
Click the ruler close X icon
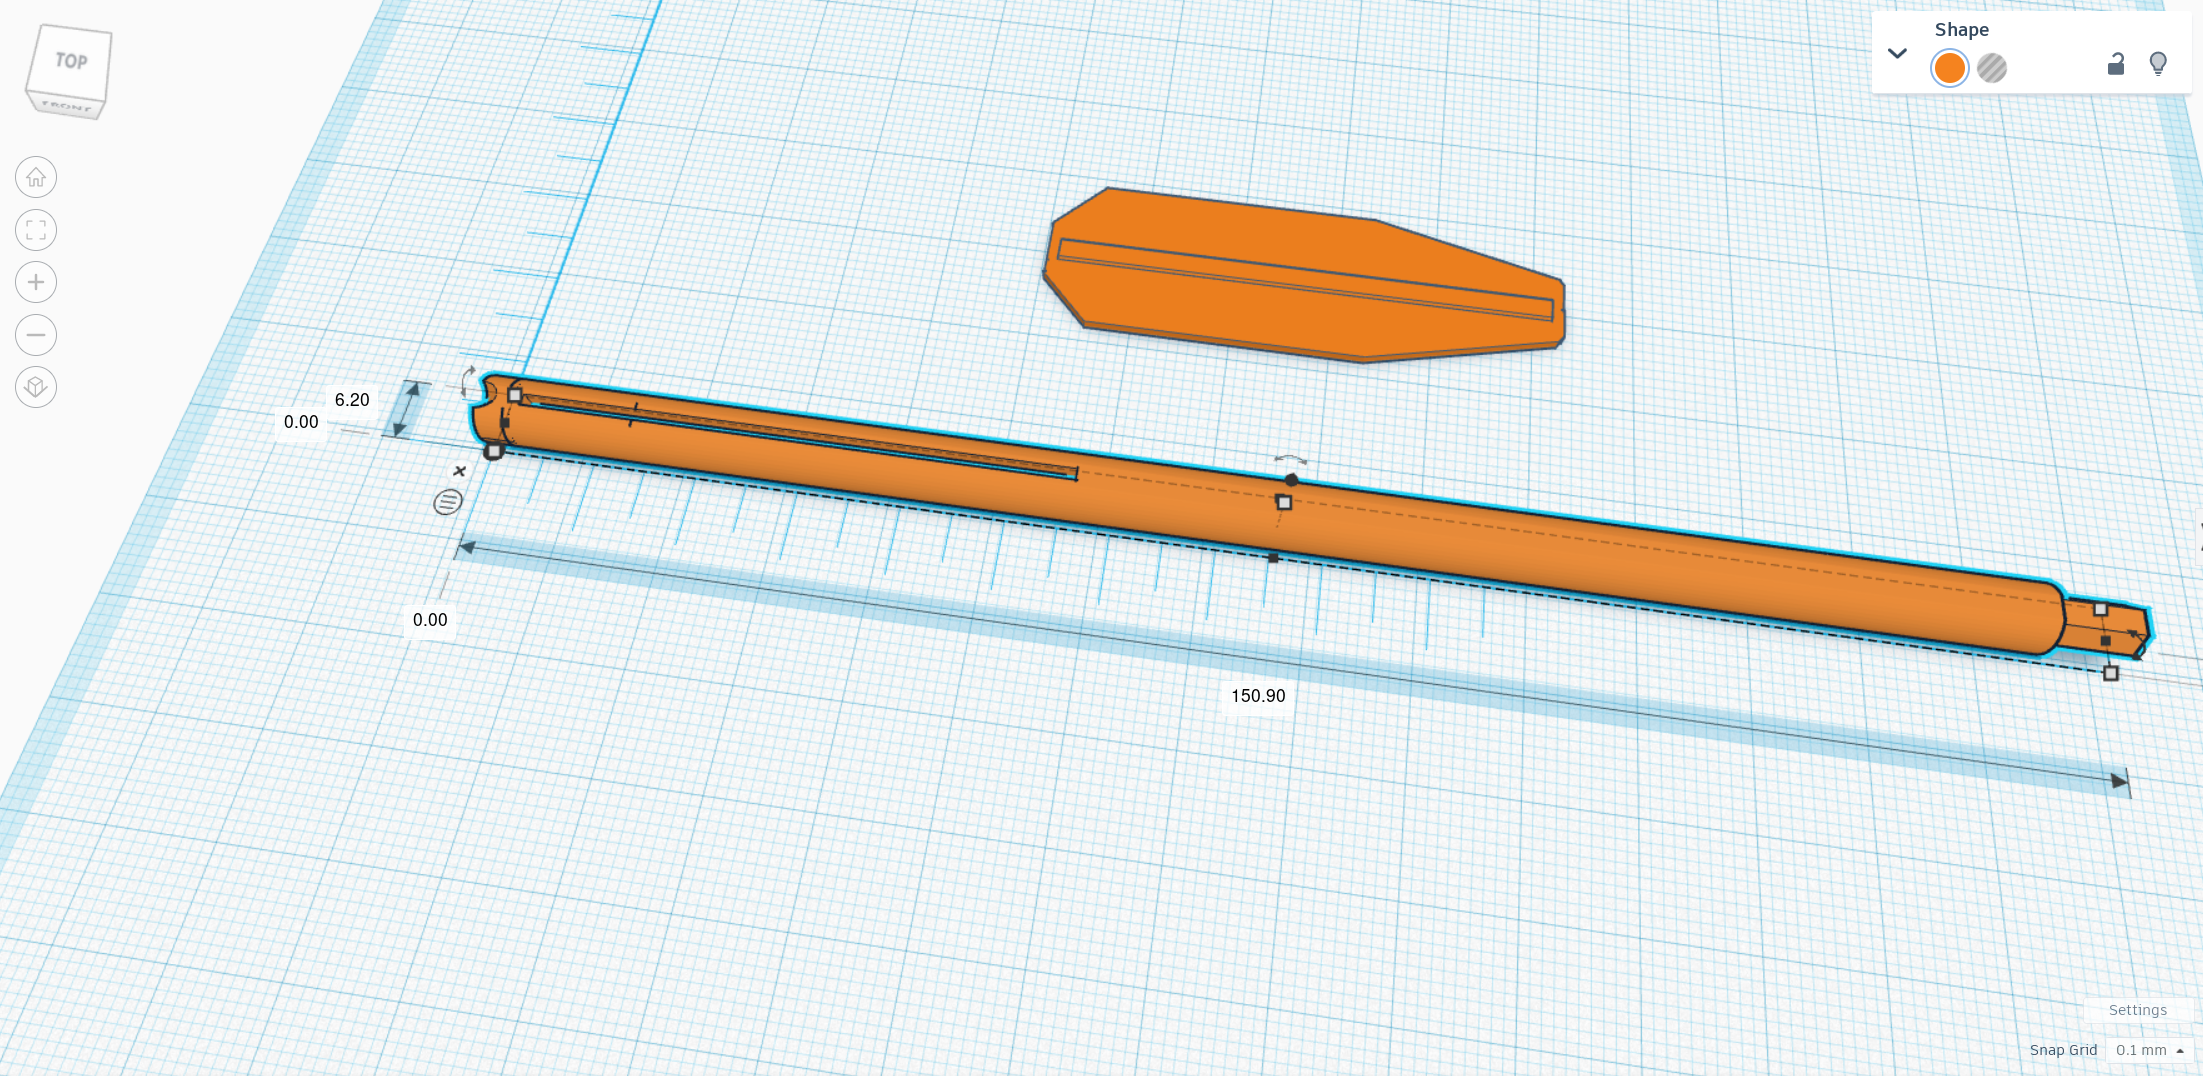[460, 471]
